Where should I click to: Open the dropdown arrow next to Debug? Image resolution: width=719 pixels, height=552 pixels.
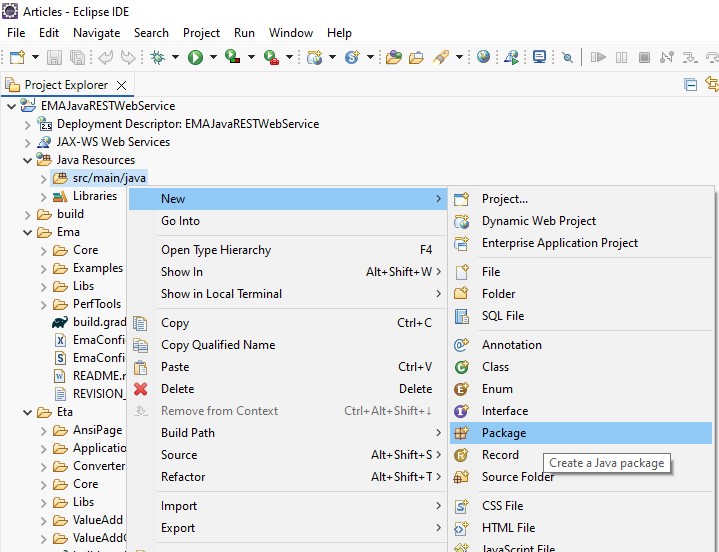(175, 57)
